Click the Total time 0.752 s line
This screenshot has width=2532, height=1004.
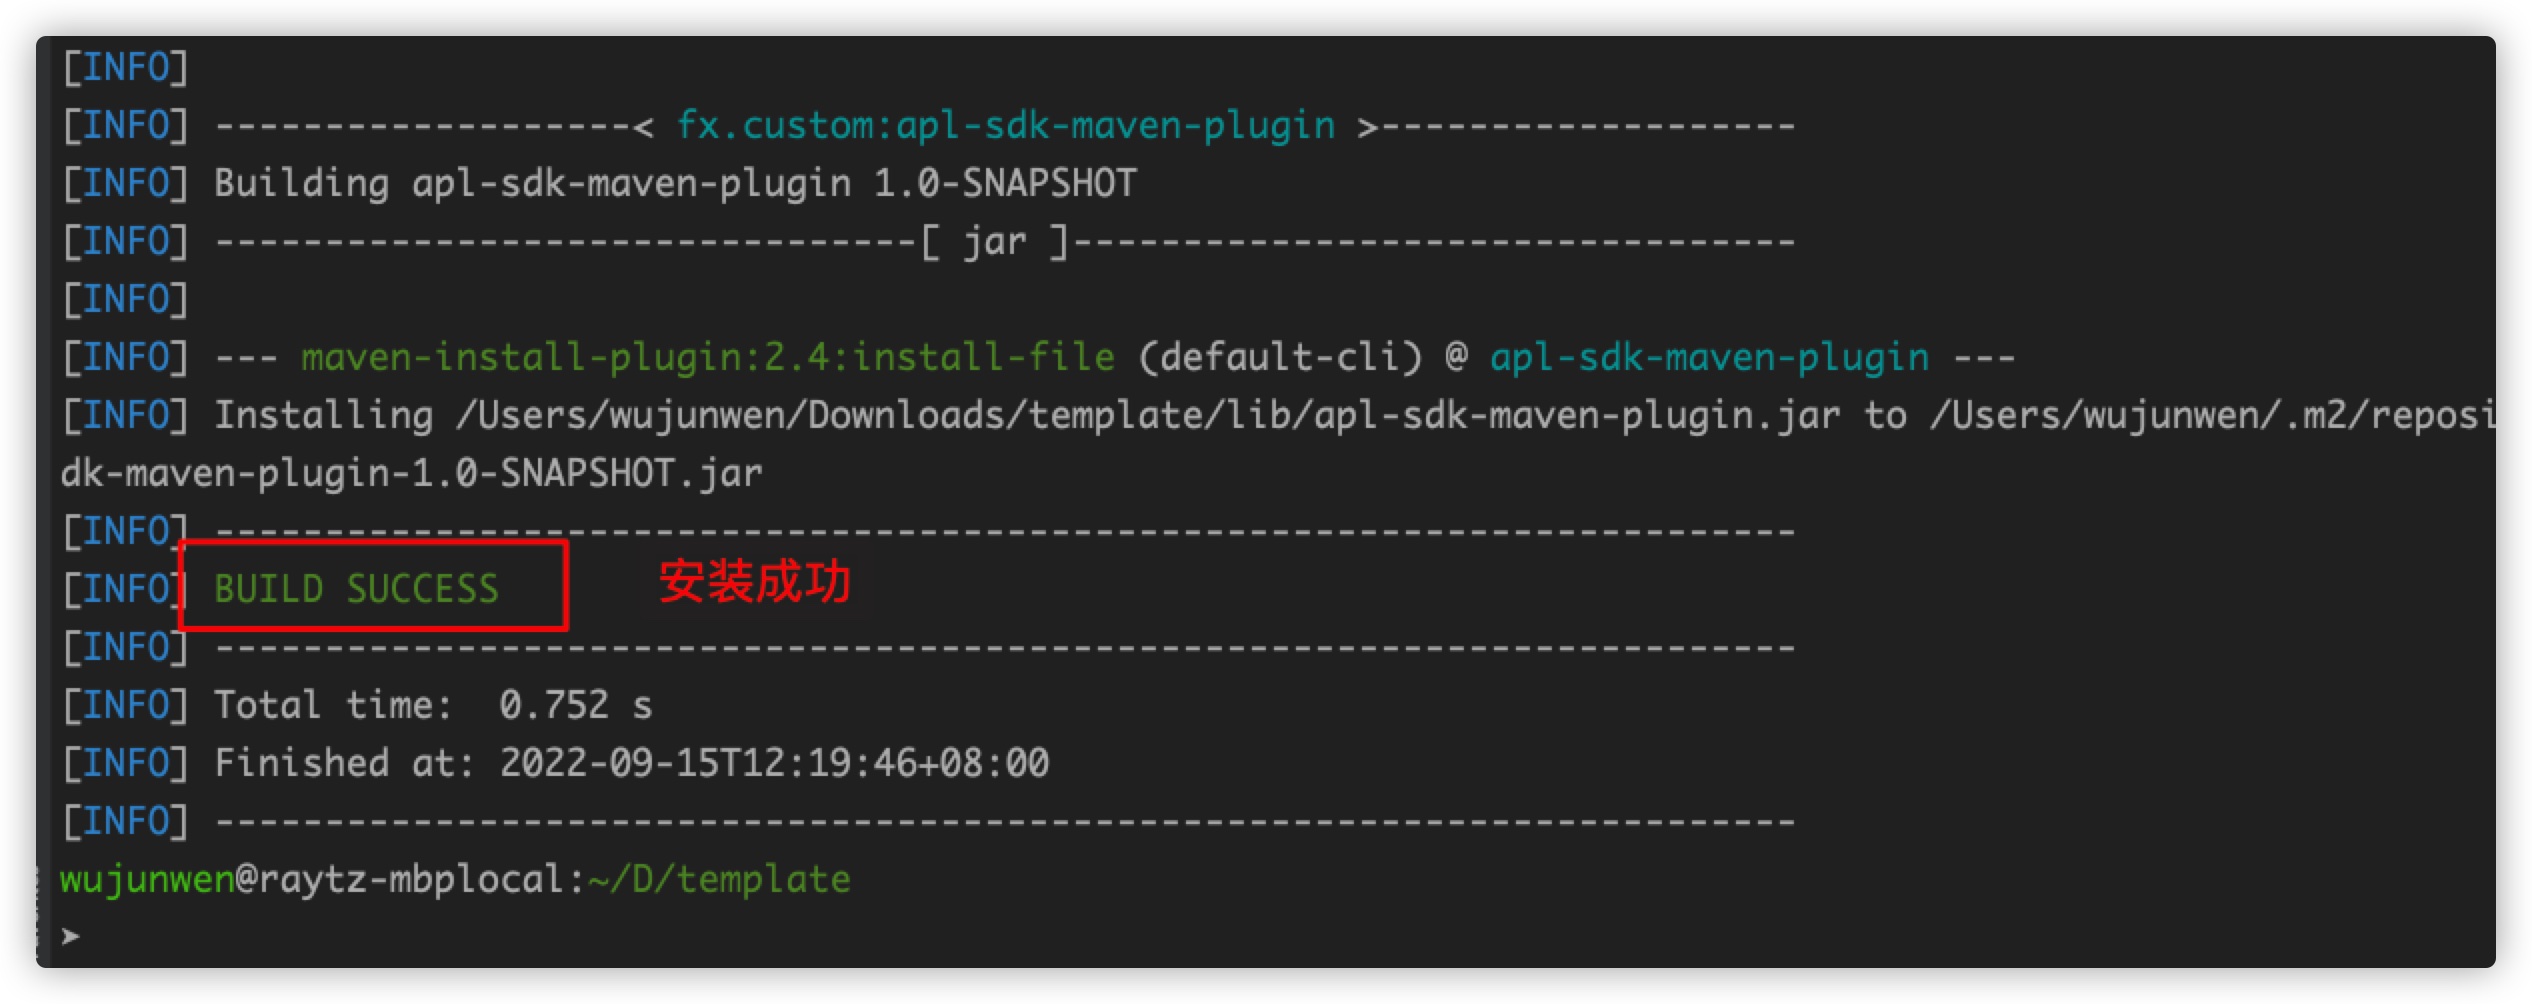(432, 706)
